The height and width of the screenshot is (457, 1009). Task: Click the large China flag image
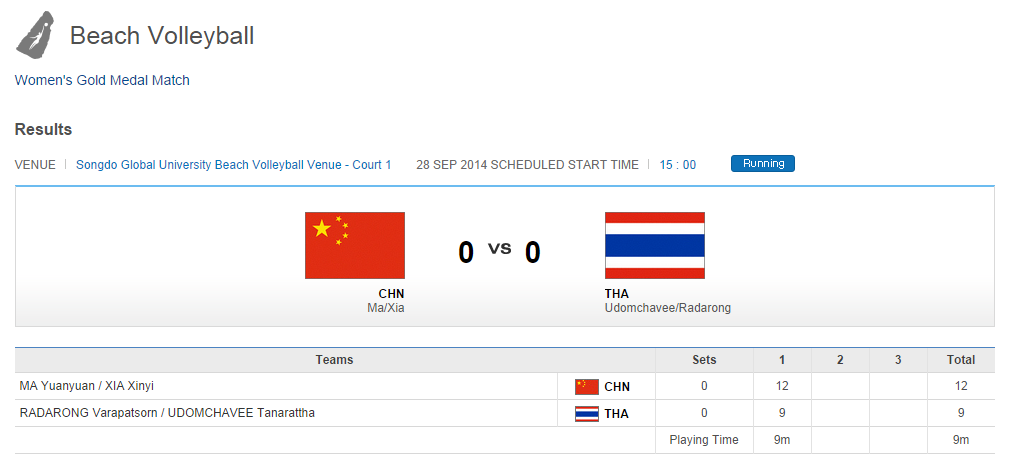tap(354, 245)
